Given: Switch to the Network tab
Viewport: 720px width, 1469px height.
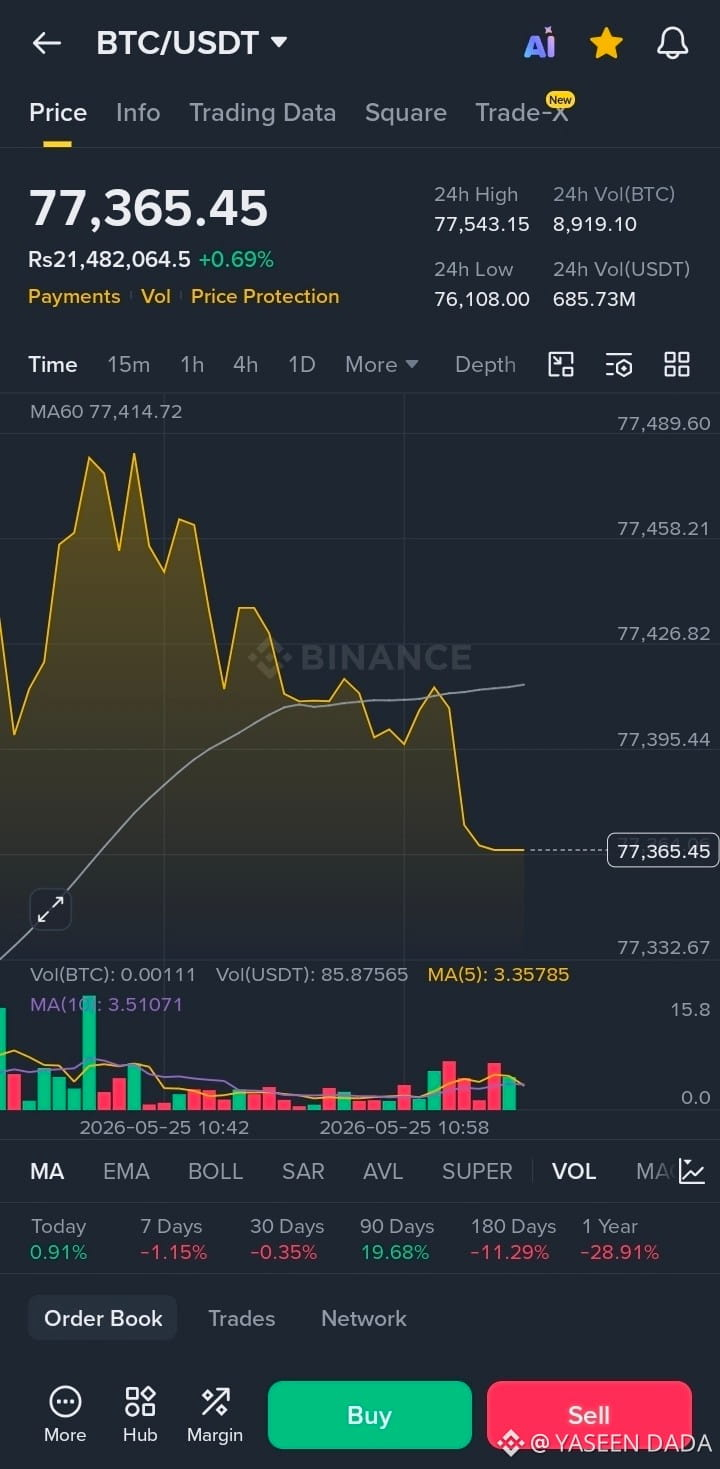Looking at the screenshot, I should click(x=364, y=1318).
